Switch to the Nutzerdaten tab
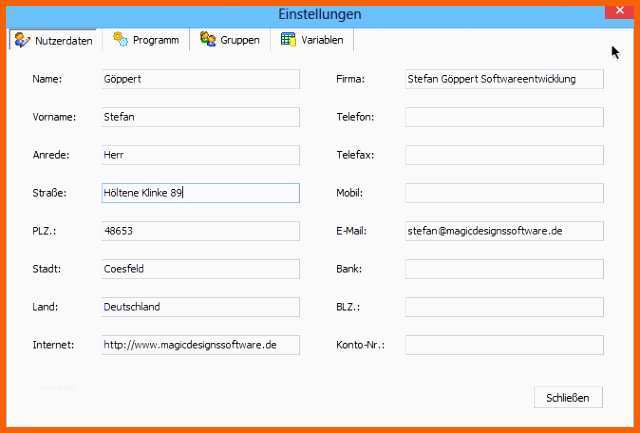This screenshot has height=433, width=640. 53,40
